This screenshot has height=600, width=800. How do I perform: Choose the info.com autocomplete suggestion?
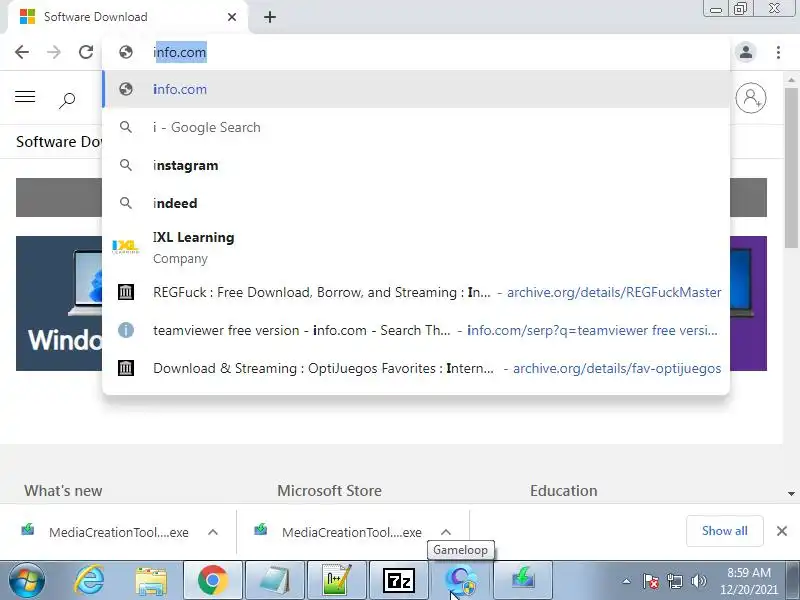click(416, 89)
